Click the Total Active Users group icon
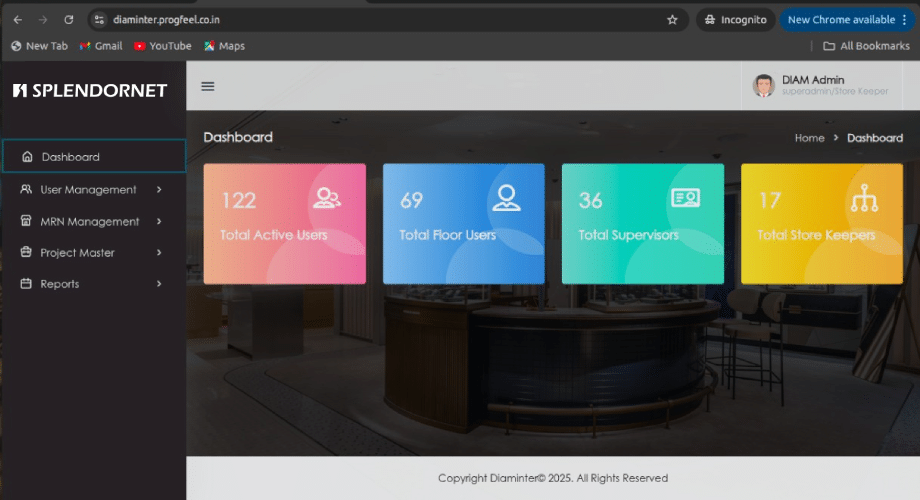This screenshot has height=500, width=920. tap(327, 198)
